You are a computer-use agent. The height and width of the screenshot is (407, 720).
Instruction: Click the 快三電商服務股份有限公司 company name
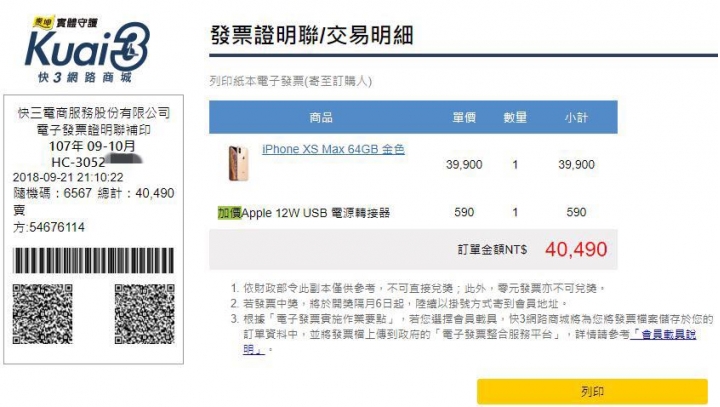click(94, 113)
